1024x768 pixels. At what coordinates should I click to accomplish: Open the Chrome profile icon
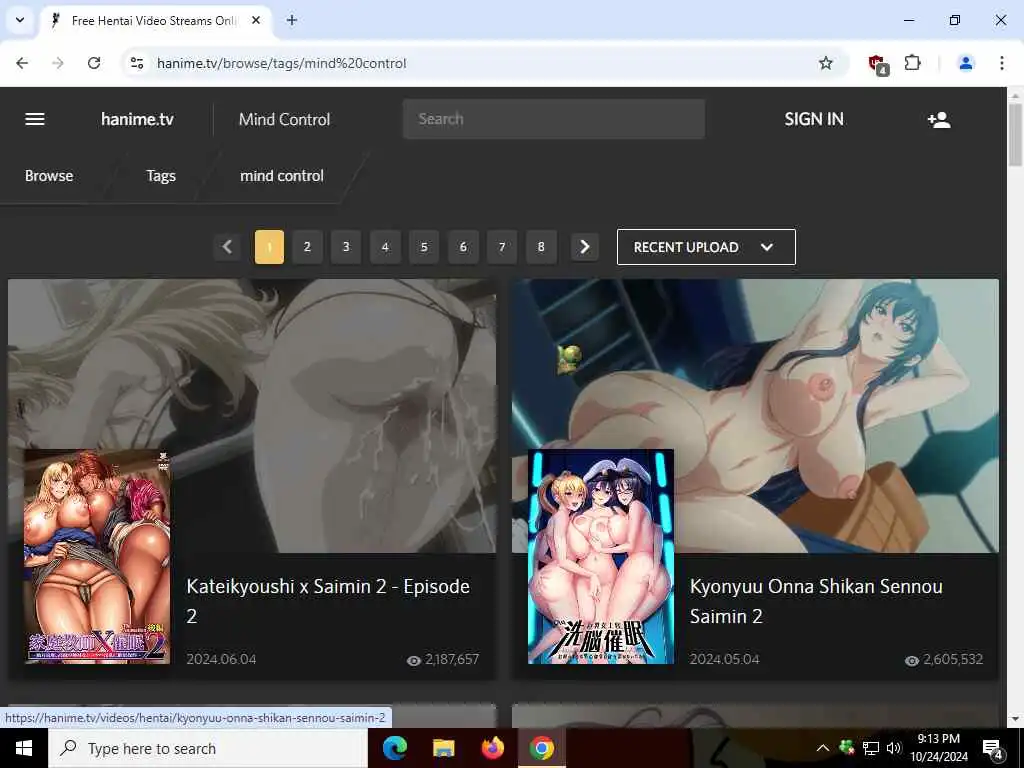[x=966, y=63]
